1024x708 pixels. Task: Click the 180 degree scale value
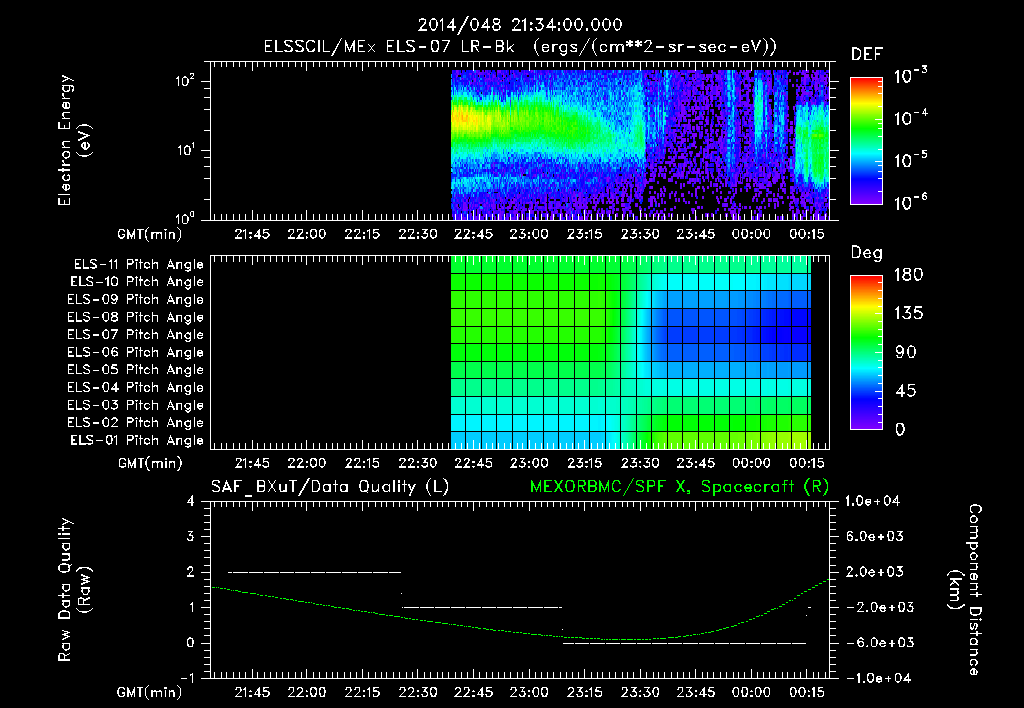(x=908, y=275)
